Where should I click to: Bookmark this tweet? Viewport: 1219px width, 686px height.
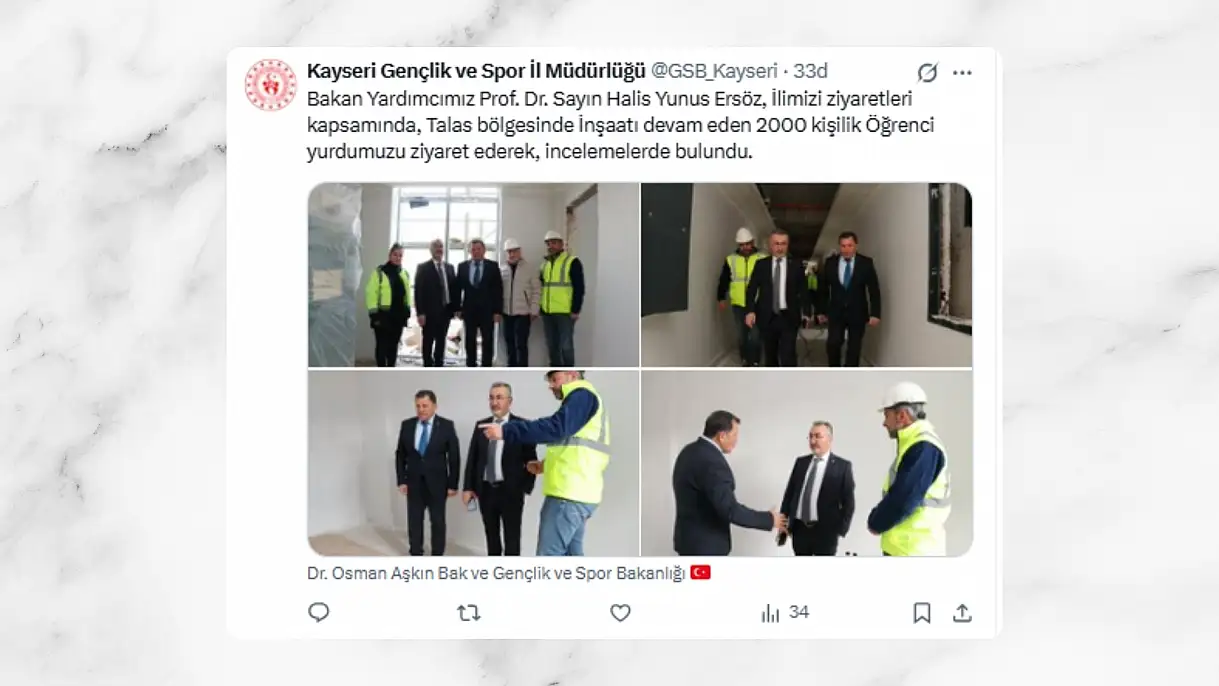tap(922, 613)
